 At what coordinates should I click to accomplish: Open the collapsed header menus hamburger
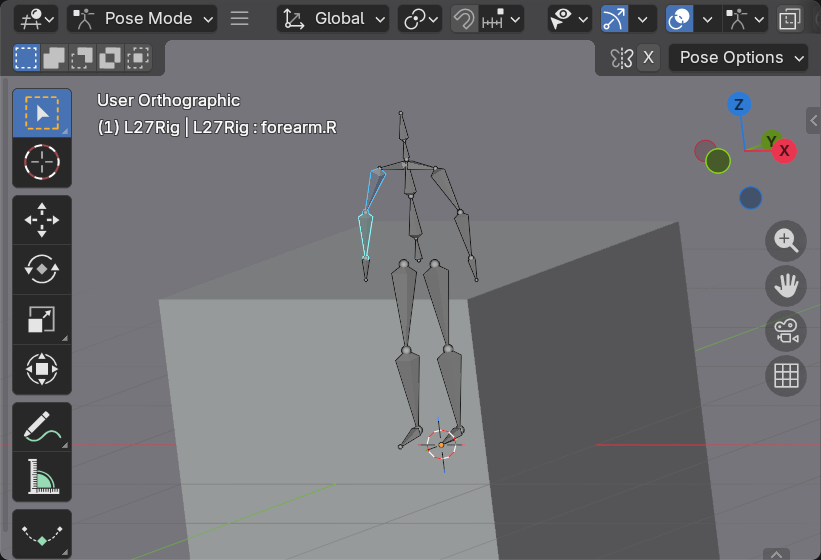(x=239, y=19)
